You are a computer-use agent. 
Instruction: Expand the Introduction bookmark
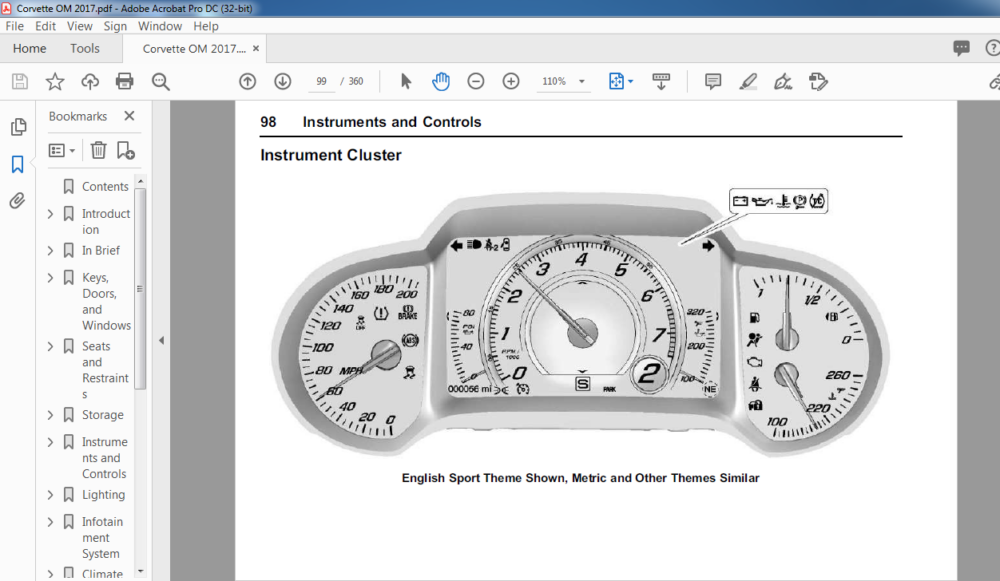pos(50,214)
